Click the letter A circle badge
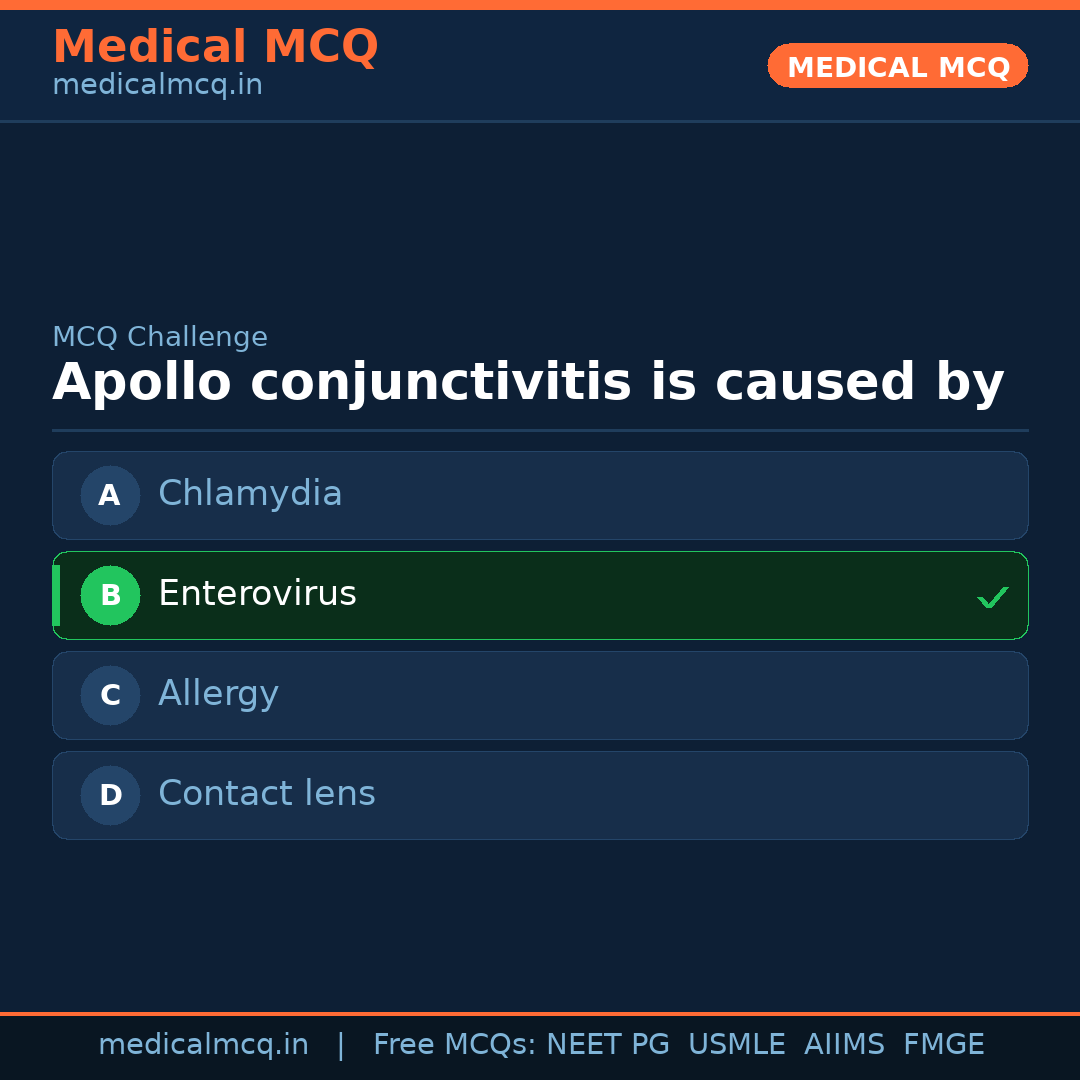Image resolution: width=1080 pixels, height=1080 pixels. coord(110,495)
